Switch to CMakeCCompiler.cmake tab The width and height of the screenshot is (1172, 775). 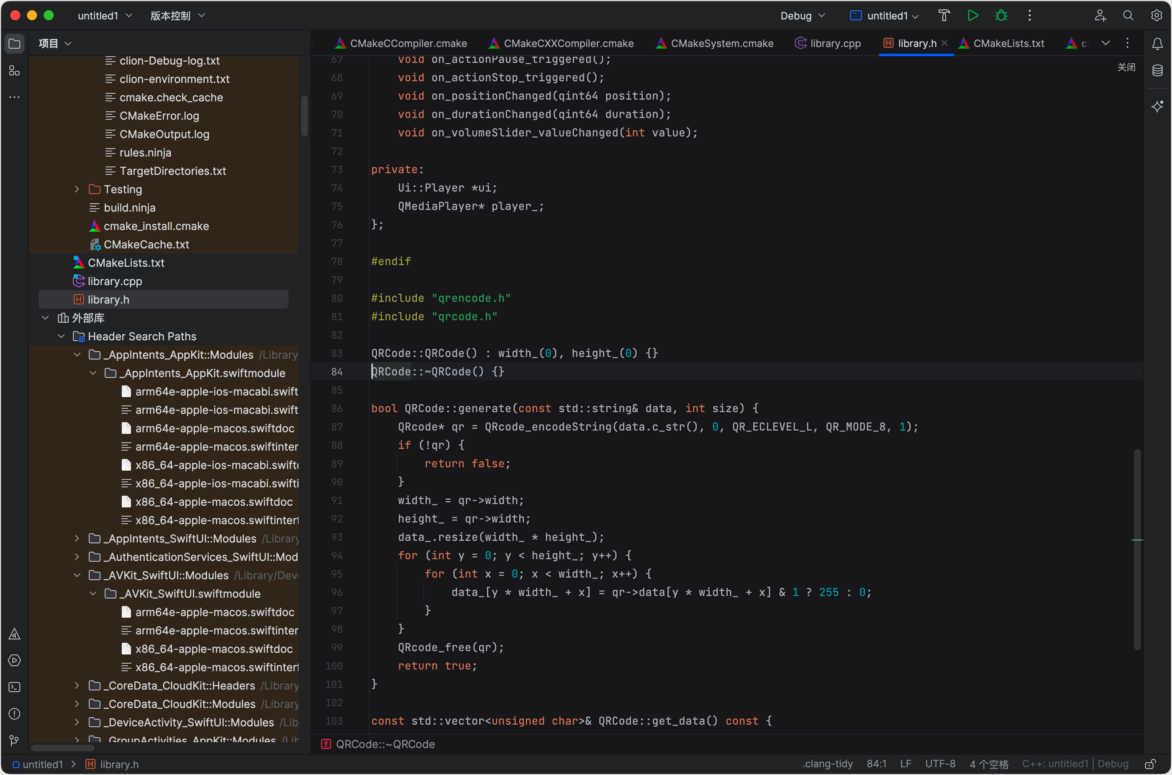click(x=401, y=43)
